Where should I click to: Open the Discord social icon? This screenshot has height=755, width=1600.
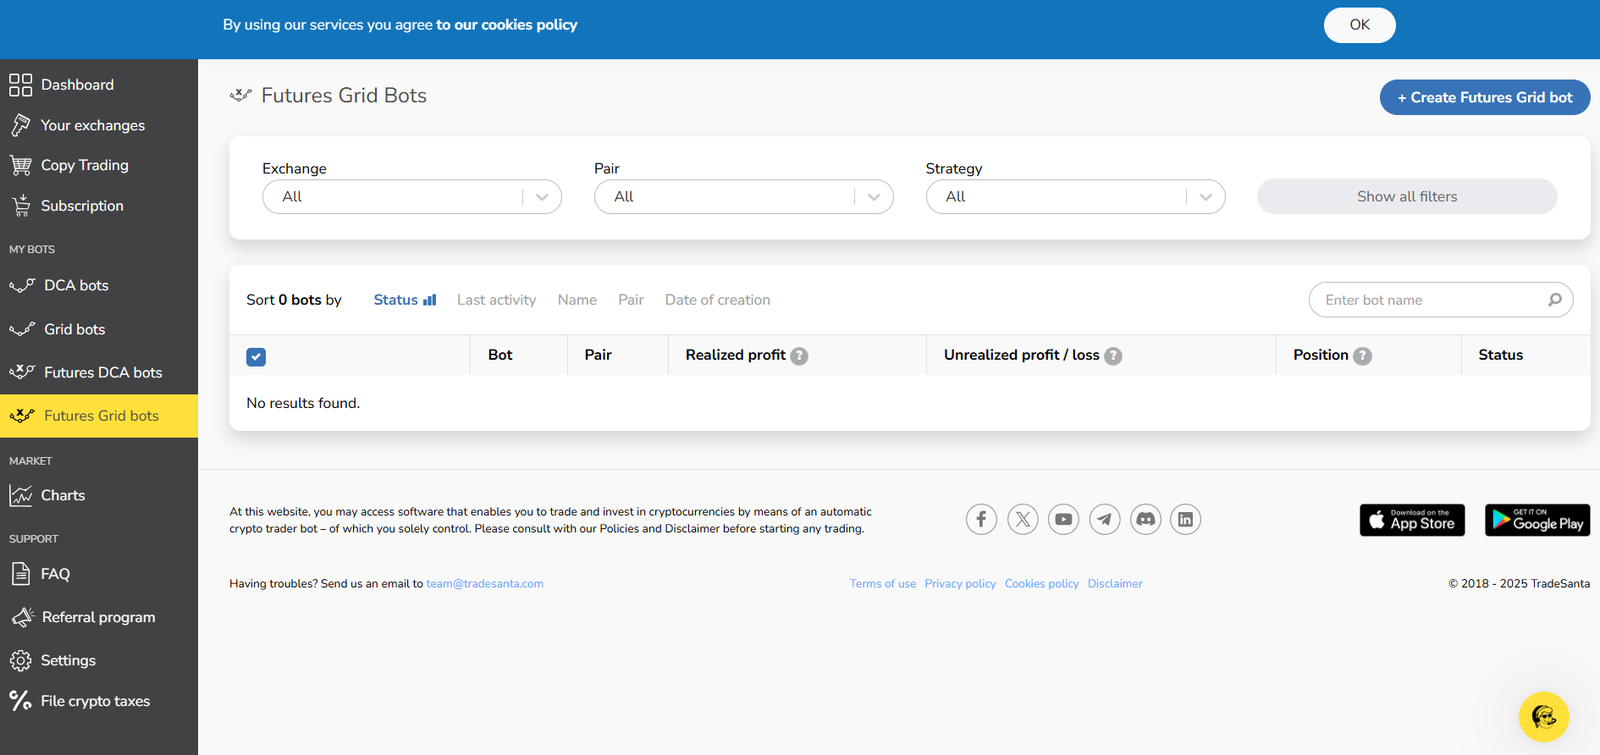point(1145,519)
